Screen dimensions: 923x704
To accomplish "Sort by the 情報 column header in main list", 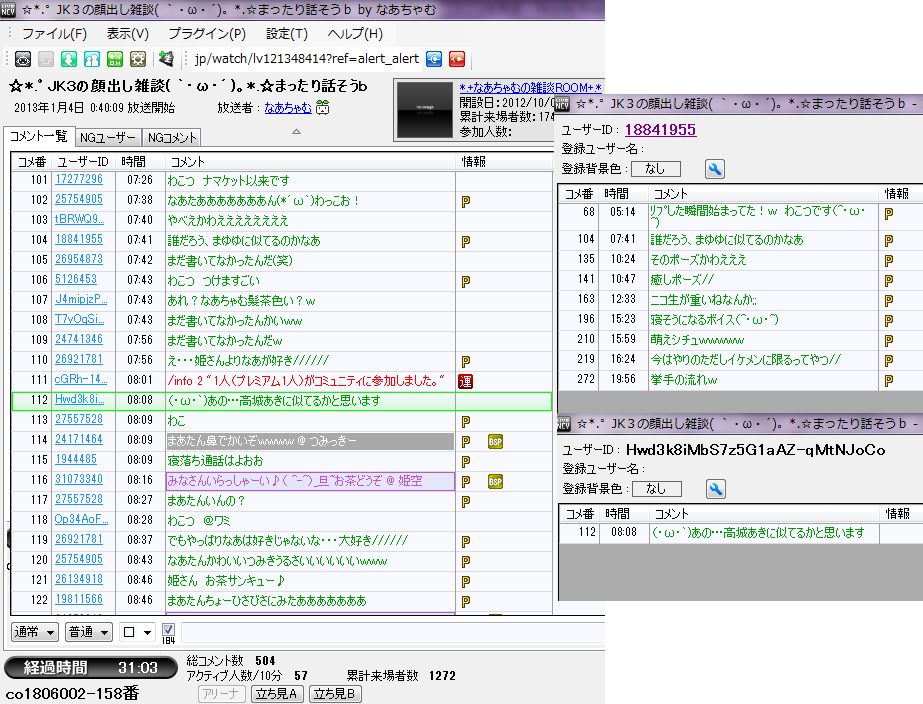I will tap(503, 161).
